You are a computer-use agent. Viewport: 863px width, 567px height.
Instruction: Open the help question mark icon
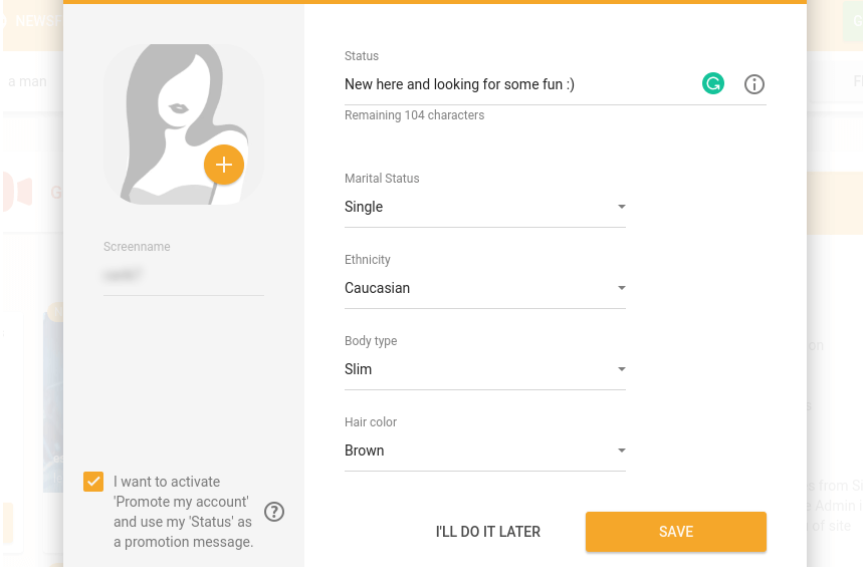click(x=274, y=512)
